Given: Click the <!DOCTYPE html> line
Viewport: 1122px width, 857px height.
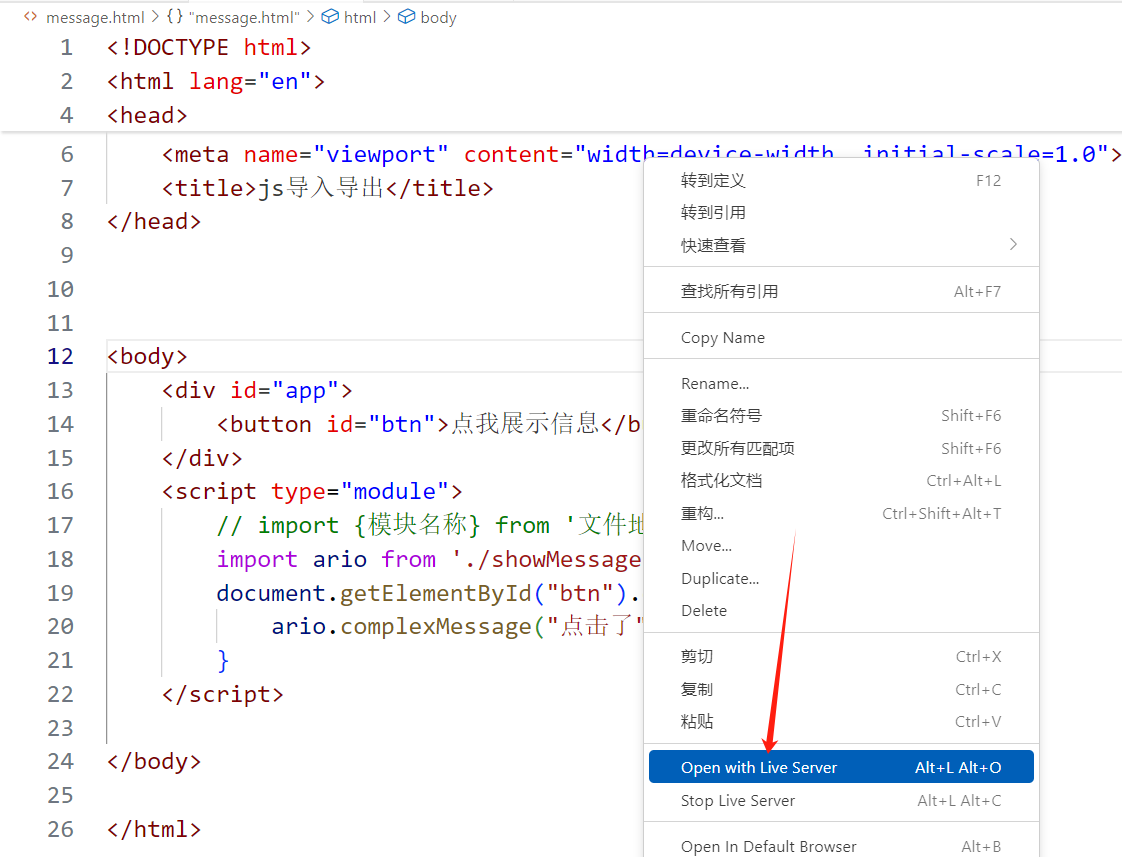Looking at the screenshot, I should point(209,47).
